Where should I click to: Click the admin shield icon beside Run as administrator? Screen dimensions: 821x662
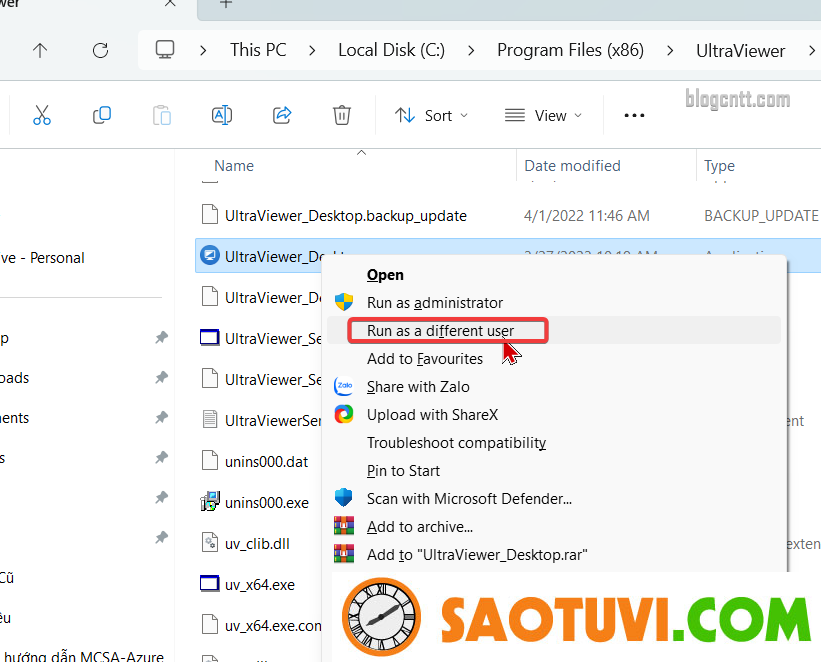point(344,302)
